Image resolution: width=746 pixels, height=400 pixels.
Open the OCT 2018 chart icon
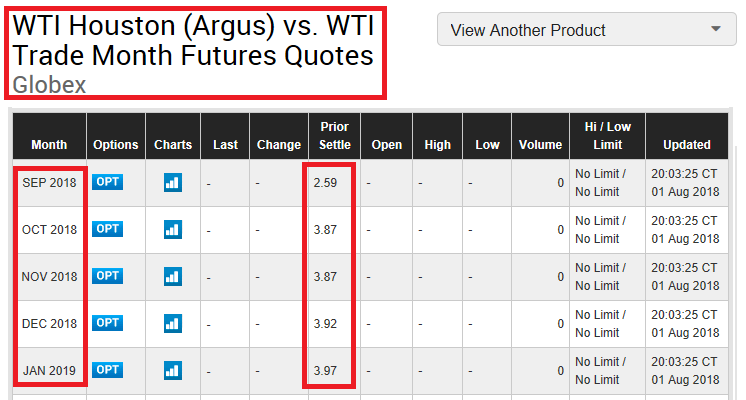coord(173,230)
